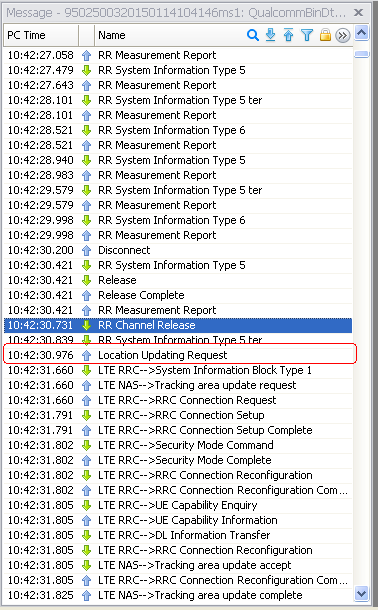Select LTE NAS Tracking area update accept
Screen dimensions: 378x610
coord(178,565)
